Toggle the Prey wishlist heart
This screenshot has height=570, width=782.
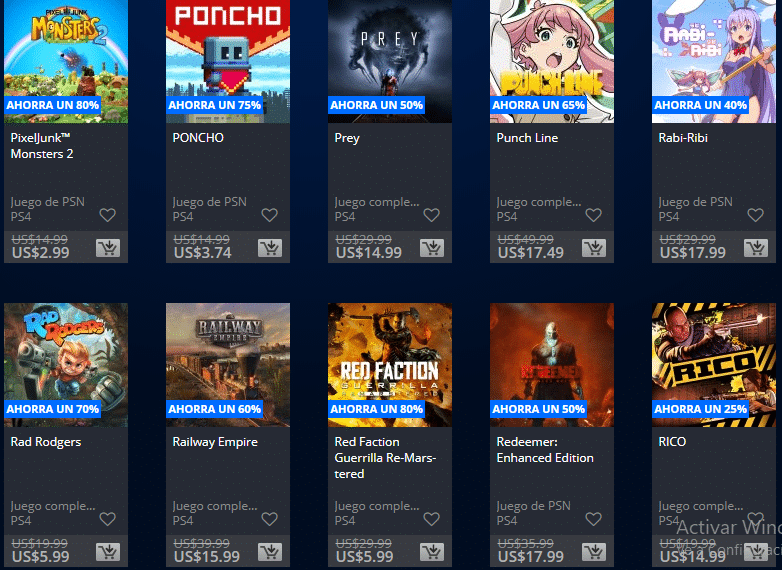tap(432, 215)
